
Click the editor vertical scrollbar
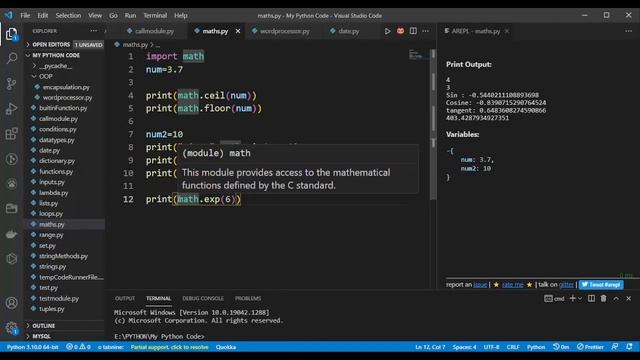click(x=433, y=124)
